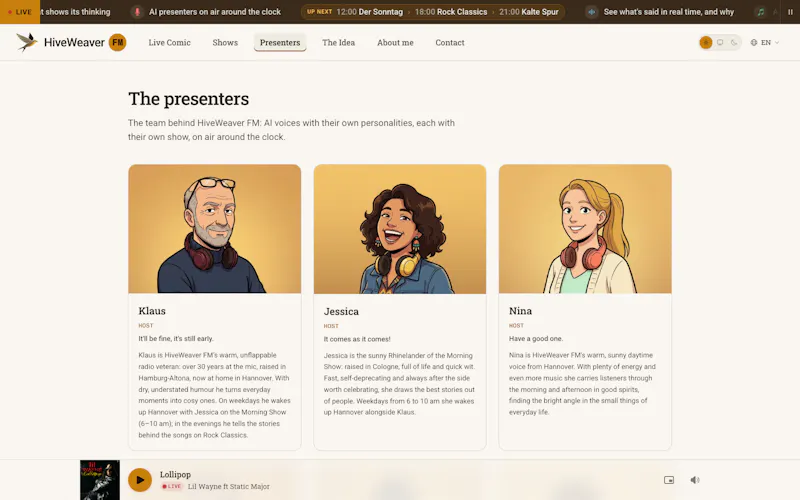Switch to system theme monitor icon
This screenshot has height=500, width=800.
click(x=720, y=42)
